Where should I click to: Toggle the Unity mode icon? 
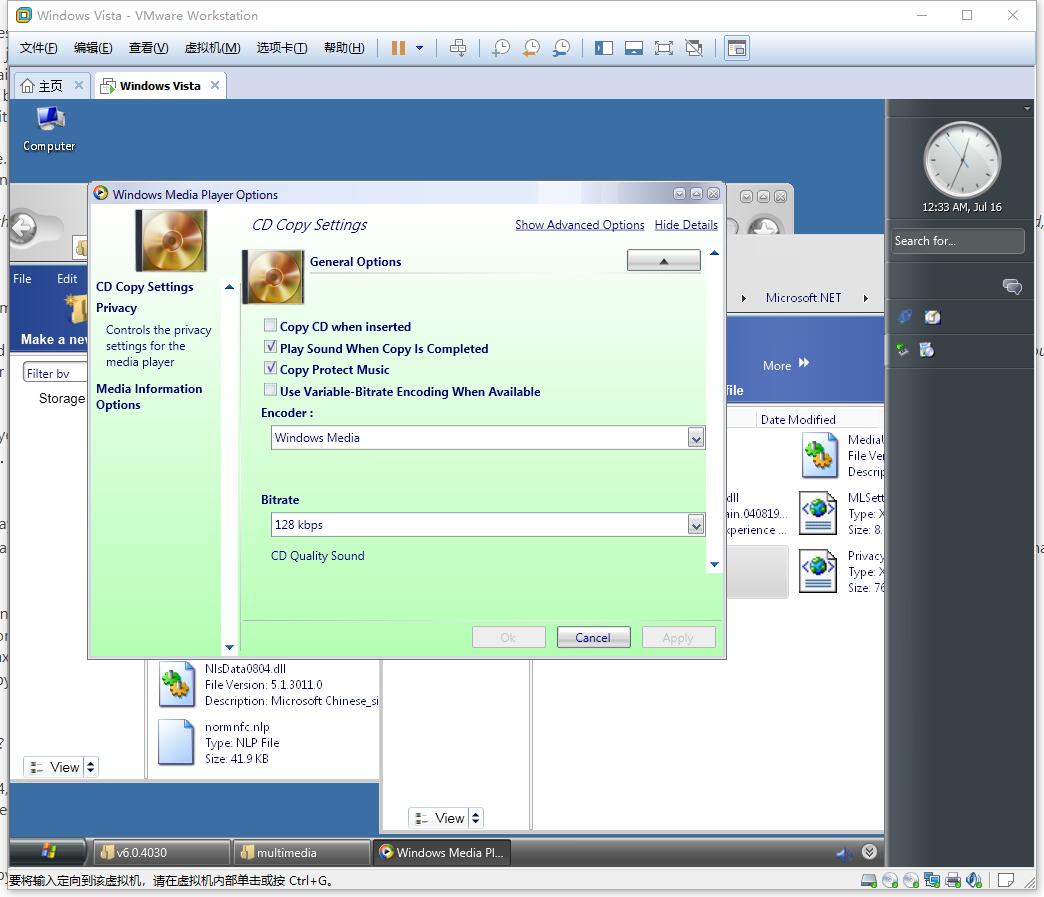pos(694,48)
